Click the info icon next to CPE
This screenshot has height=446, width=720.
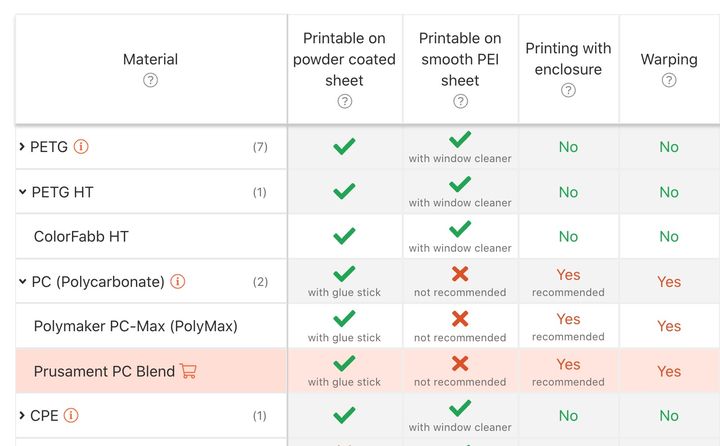click(x=72, y=416)
